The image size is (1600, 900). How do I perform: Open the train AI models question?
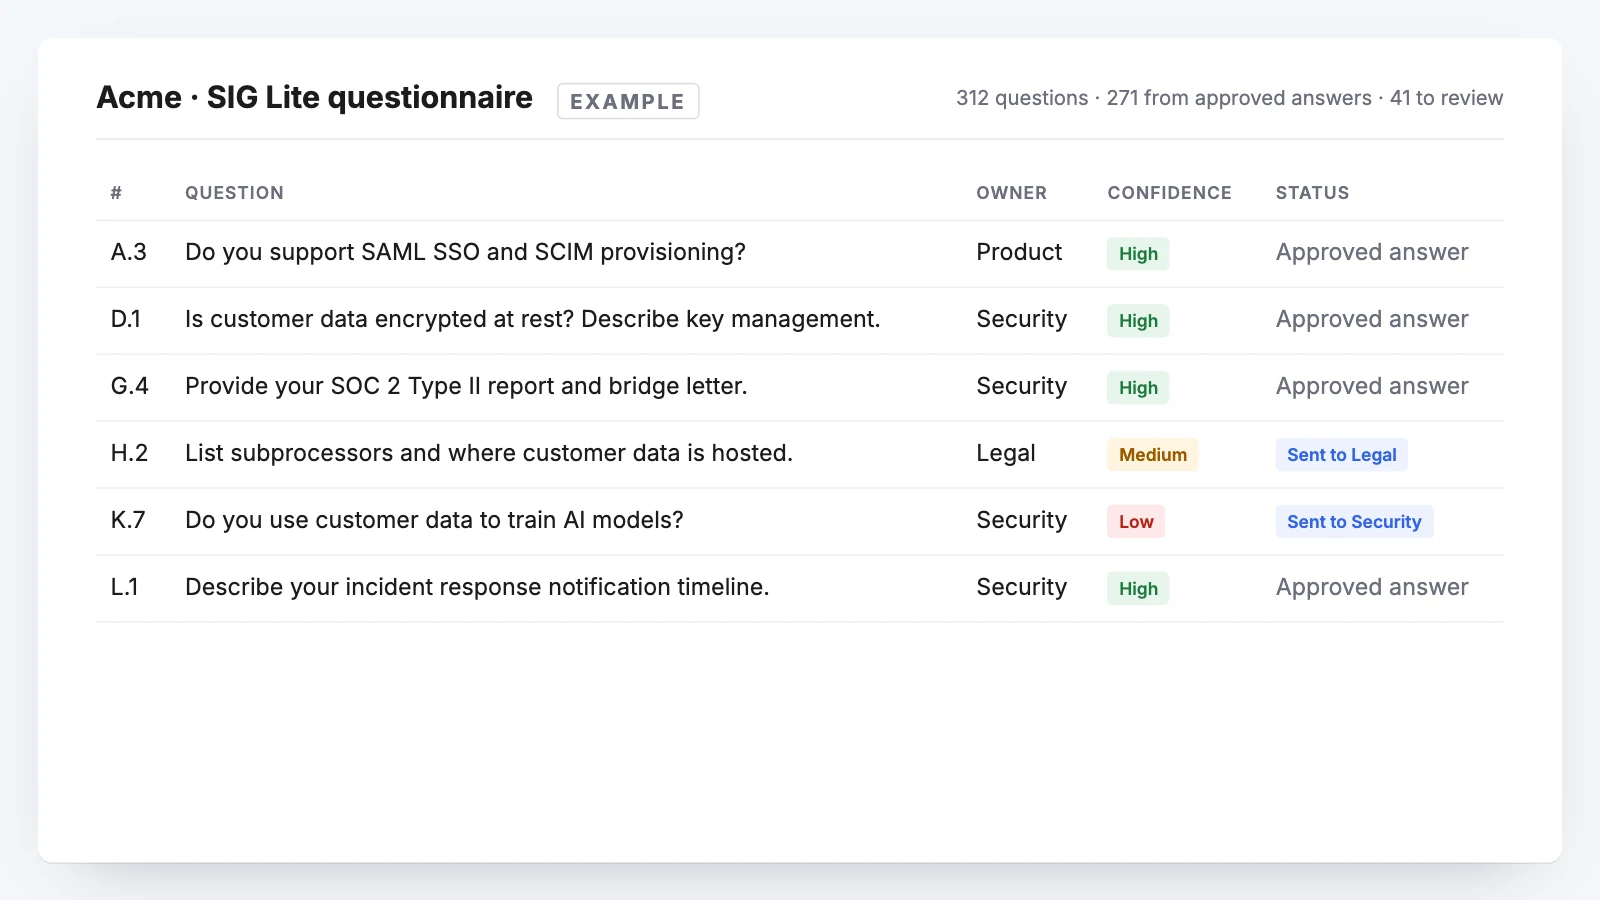point(434,520)
